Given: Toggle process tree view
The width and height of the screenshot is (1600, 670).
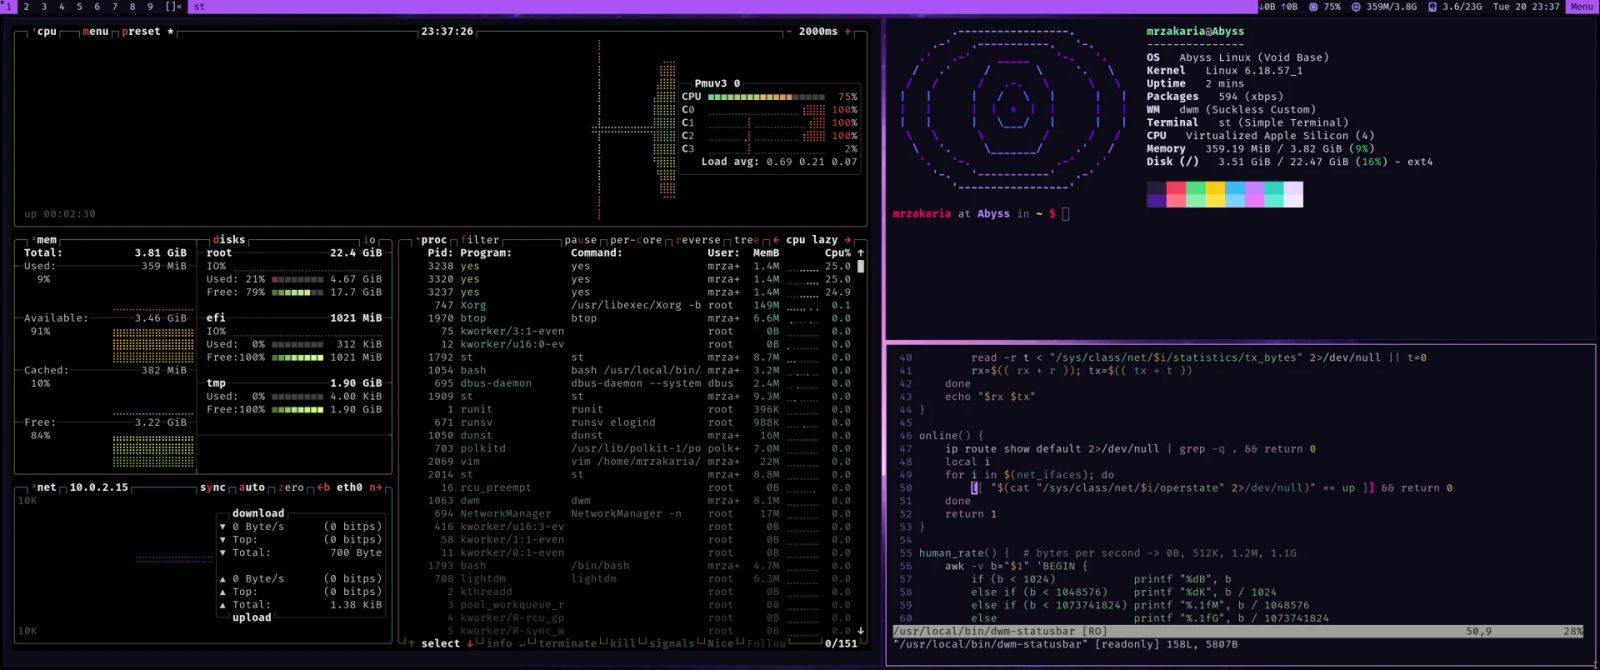Looking at the screenshot, I should click(746, 240).
